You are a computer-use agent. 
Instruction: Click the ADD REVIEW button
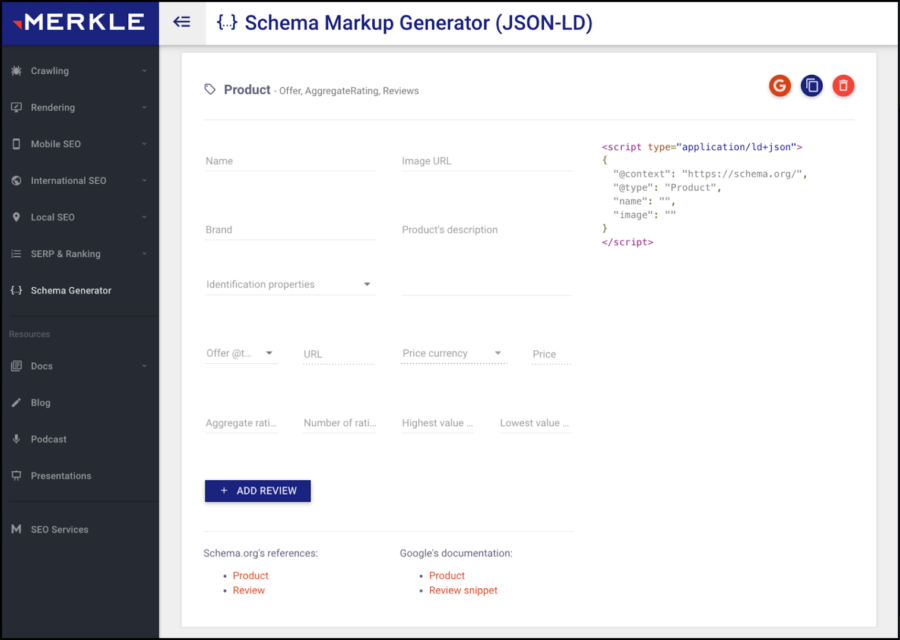pyautogui.click(x=257, y=491)
